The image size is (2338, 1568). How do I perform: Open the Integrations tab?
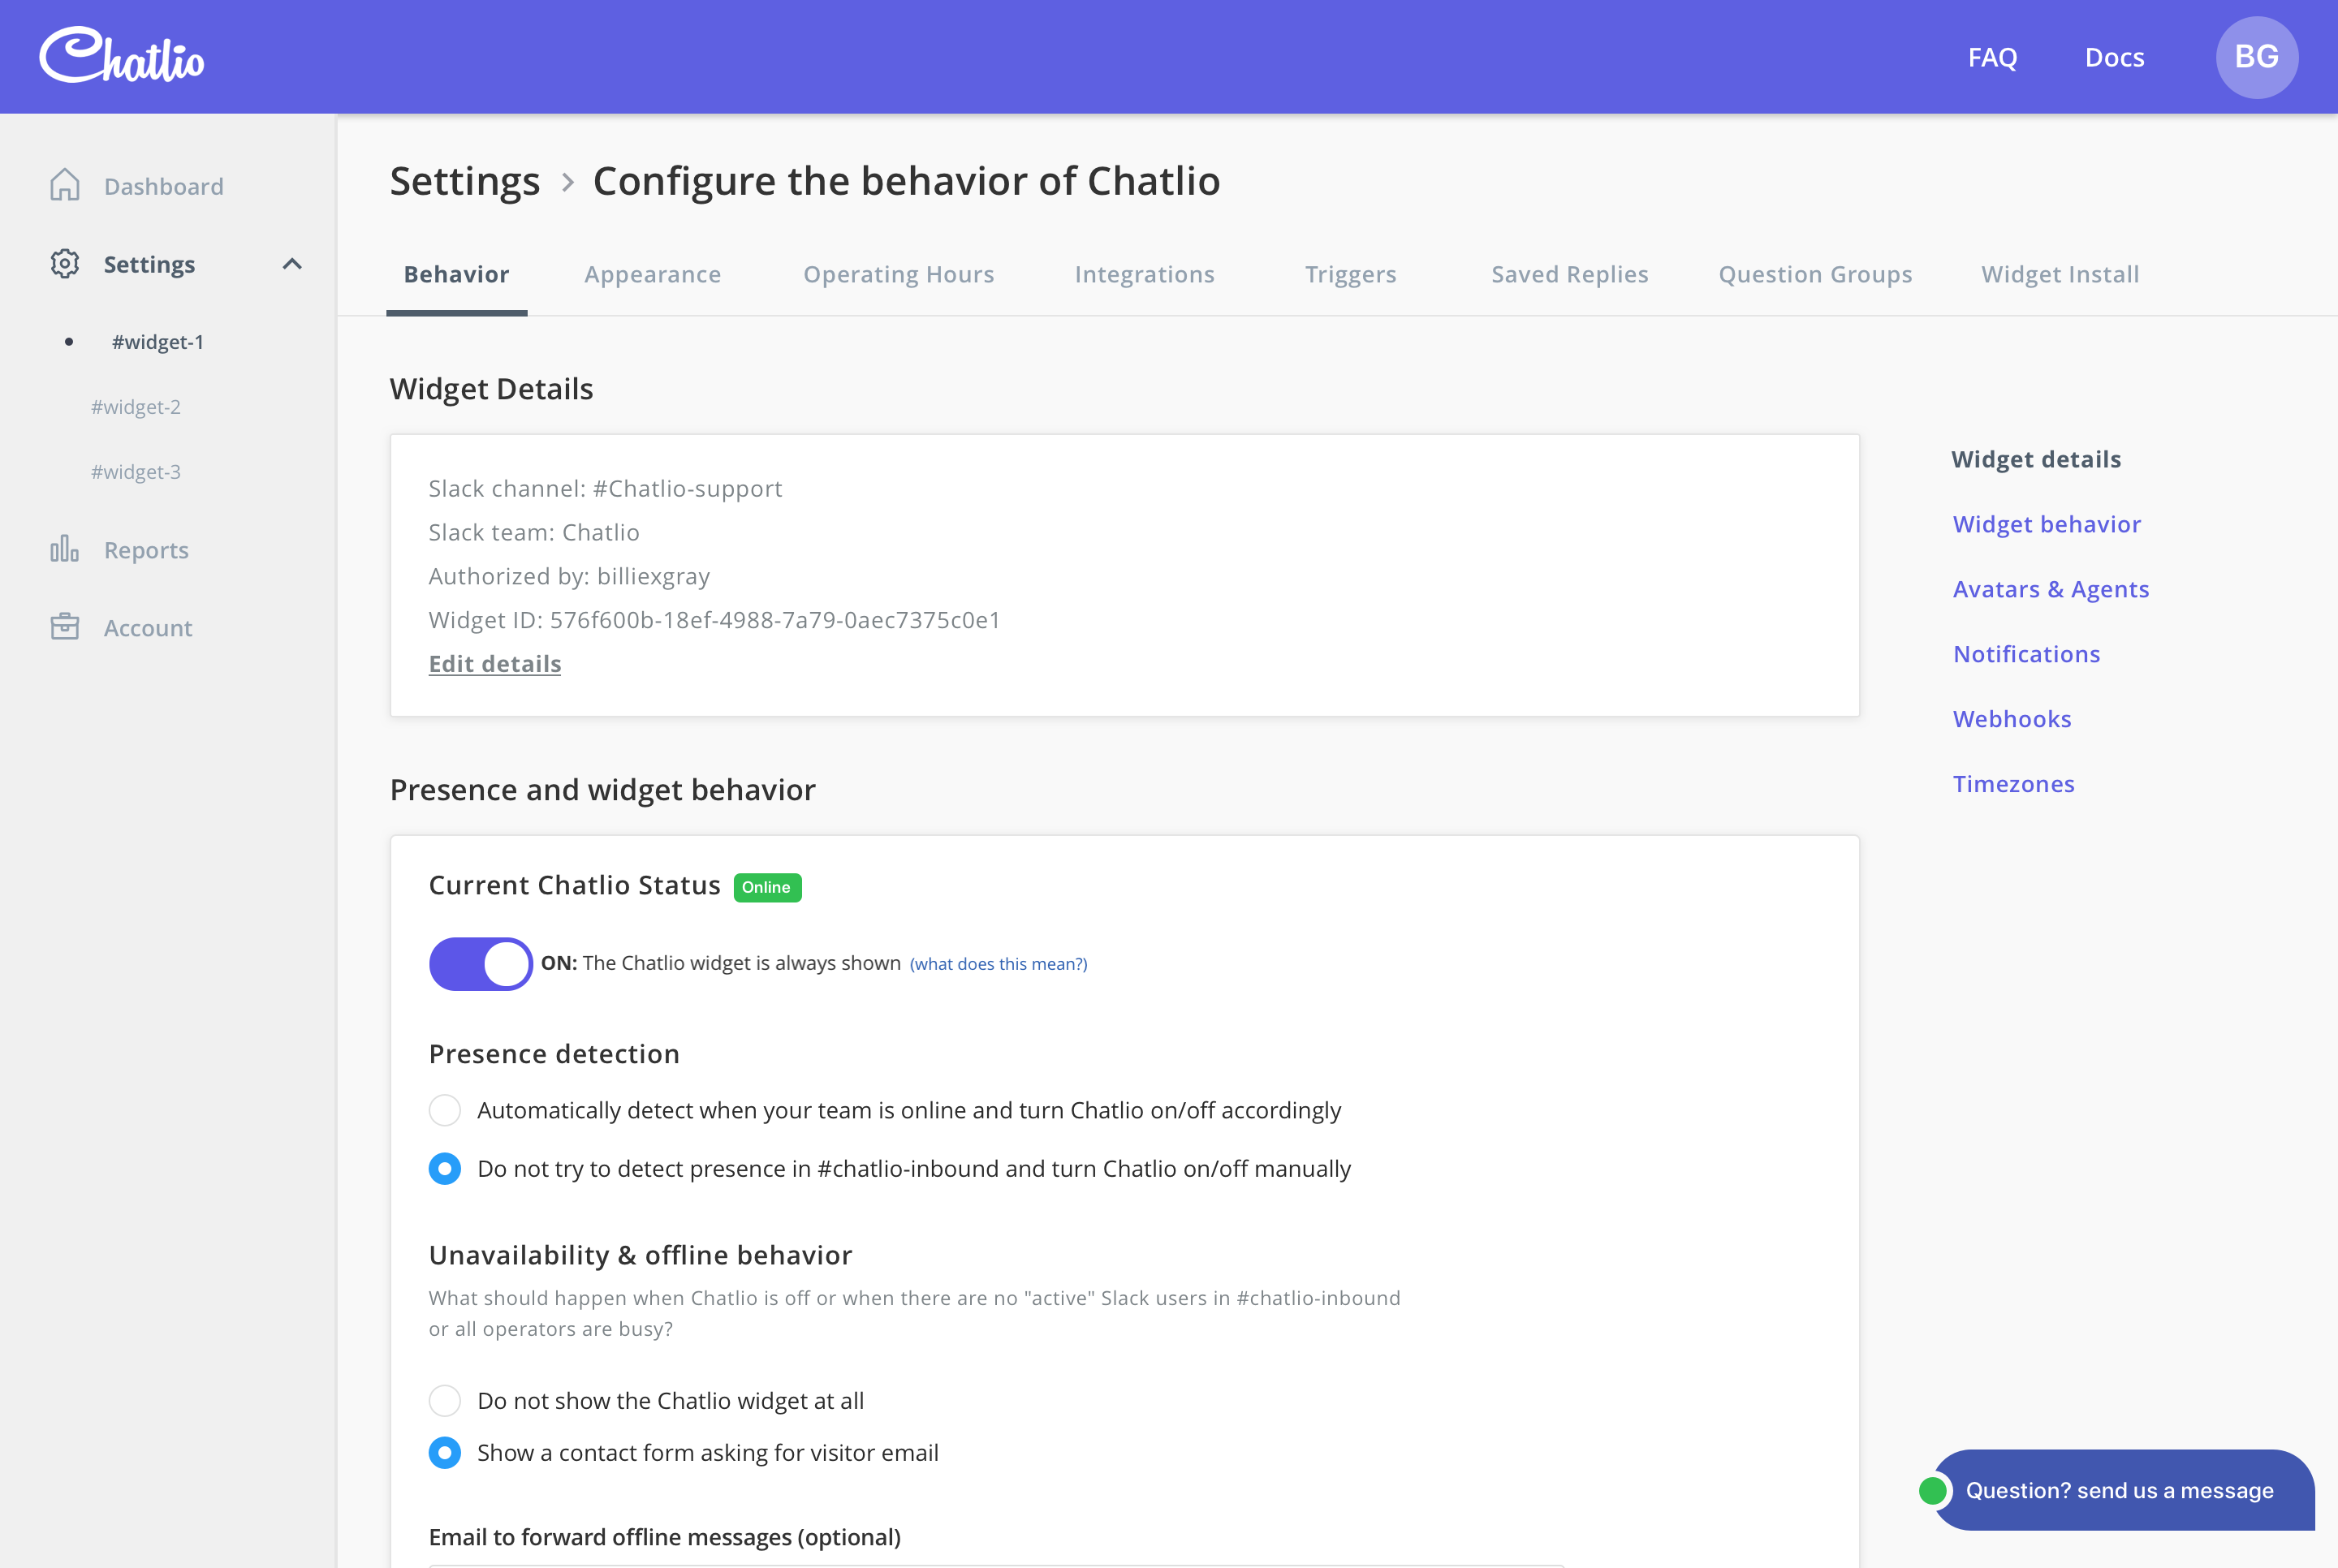(1144, 274)
